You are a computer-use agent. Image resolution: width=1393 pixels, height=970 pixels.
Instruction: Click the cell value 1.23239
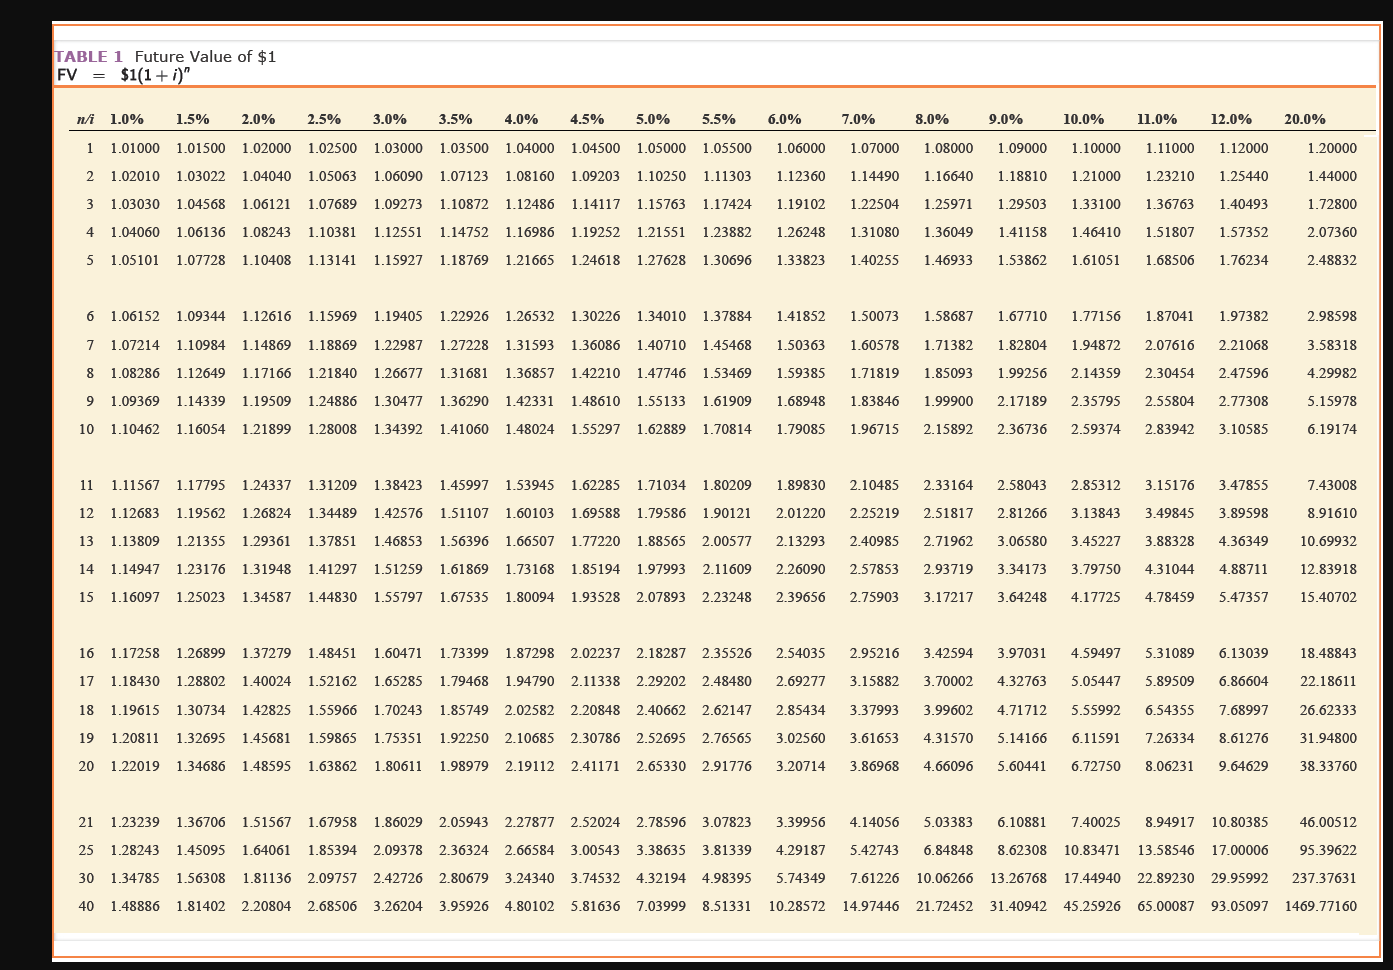pyautogui.click(x=135, y=822)
